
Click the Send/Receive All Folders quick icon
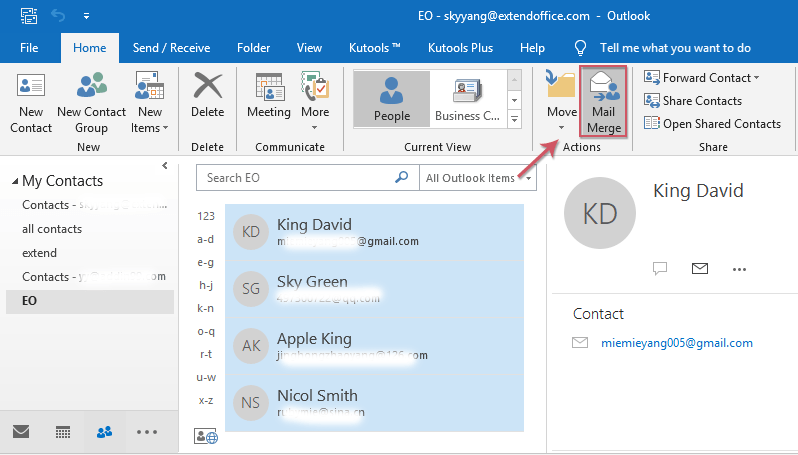click(29, 16)
